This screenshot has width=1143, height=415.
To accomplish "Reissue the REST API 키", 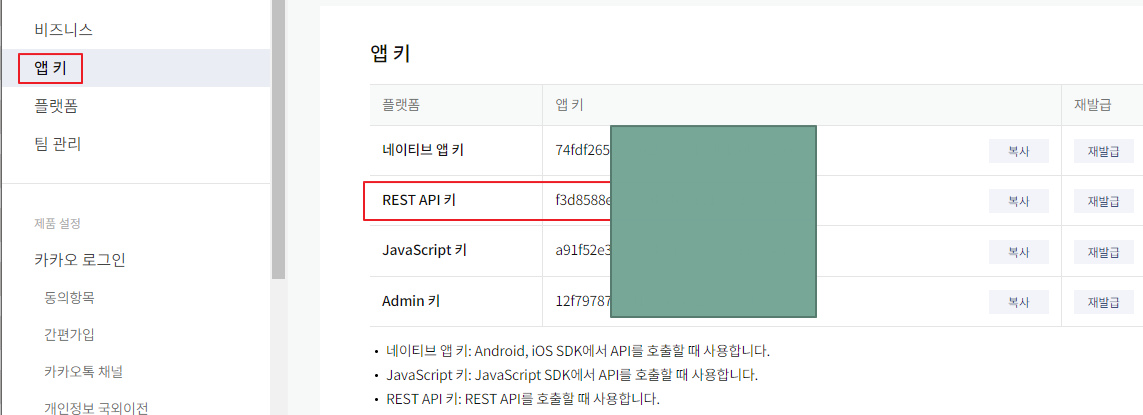I will coord(1103,201).
